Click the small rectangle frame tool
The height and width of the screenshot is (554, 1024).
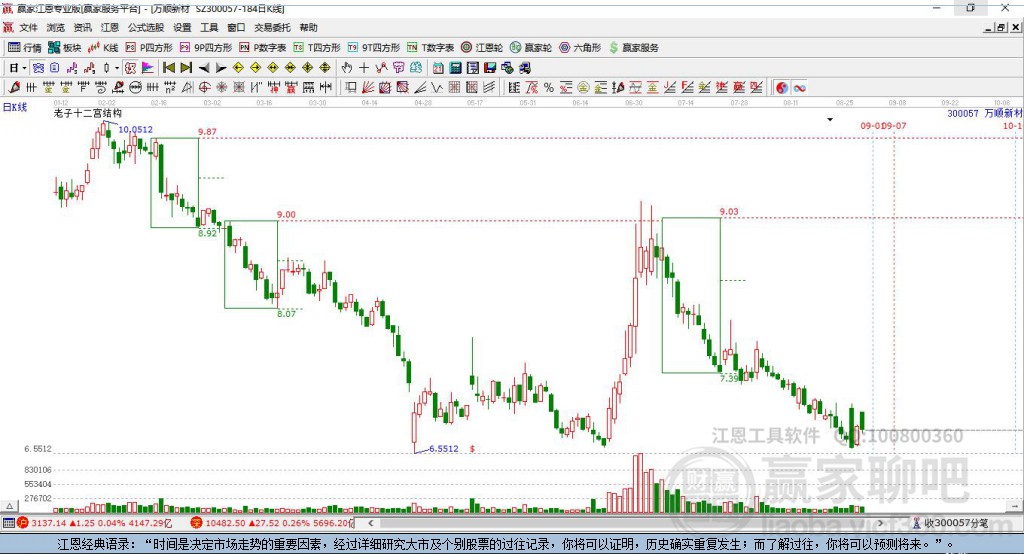(351, 88)
